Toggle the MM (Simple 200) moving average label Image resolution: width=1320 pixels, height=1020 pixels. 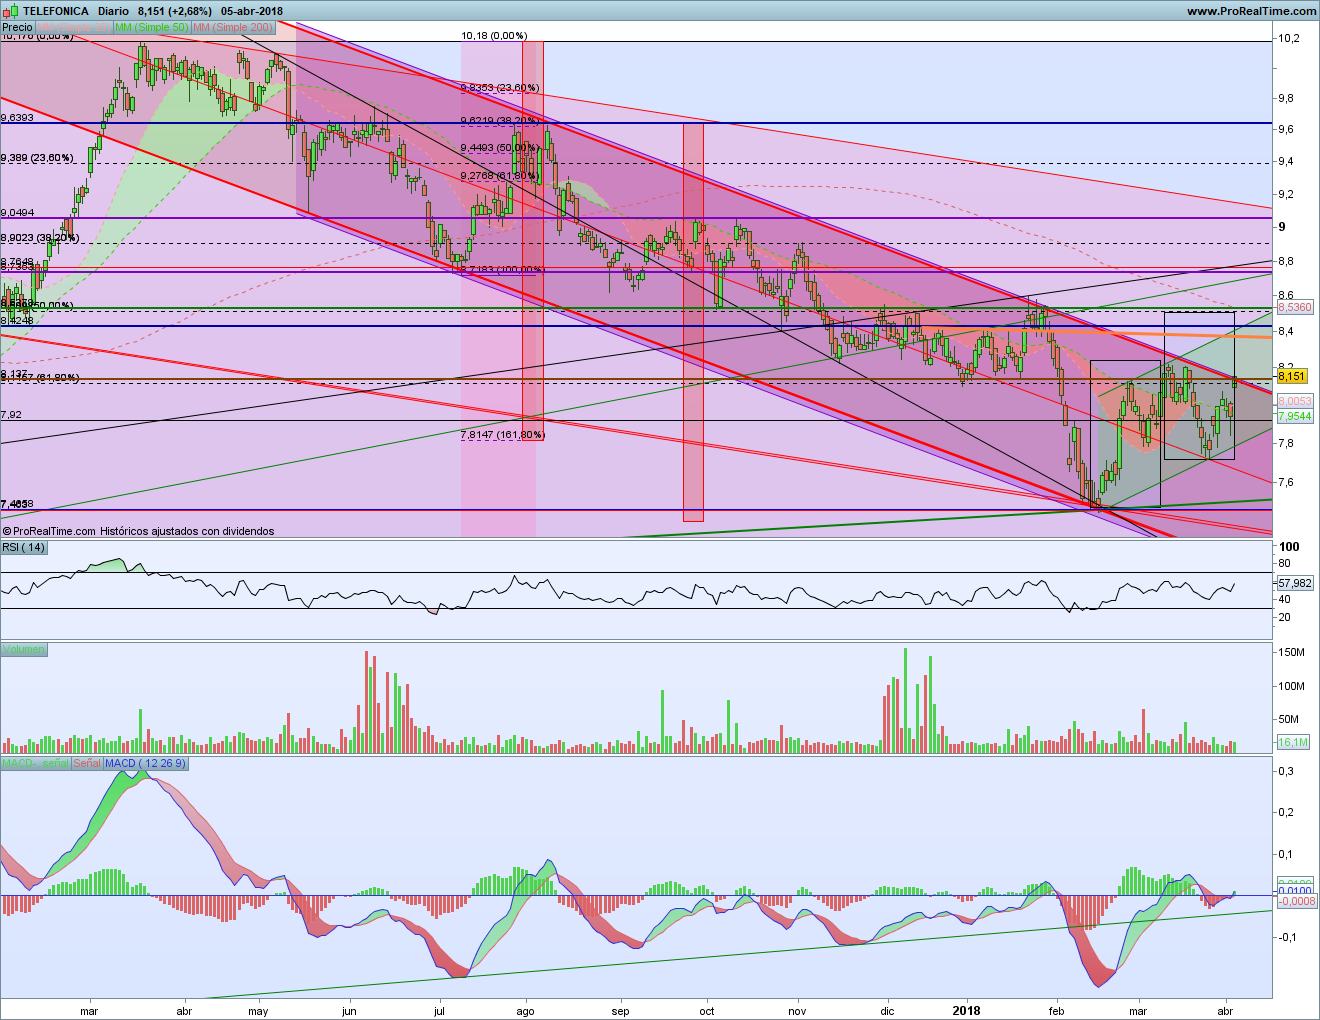[x=232, y=27]
